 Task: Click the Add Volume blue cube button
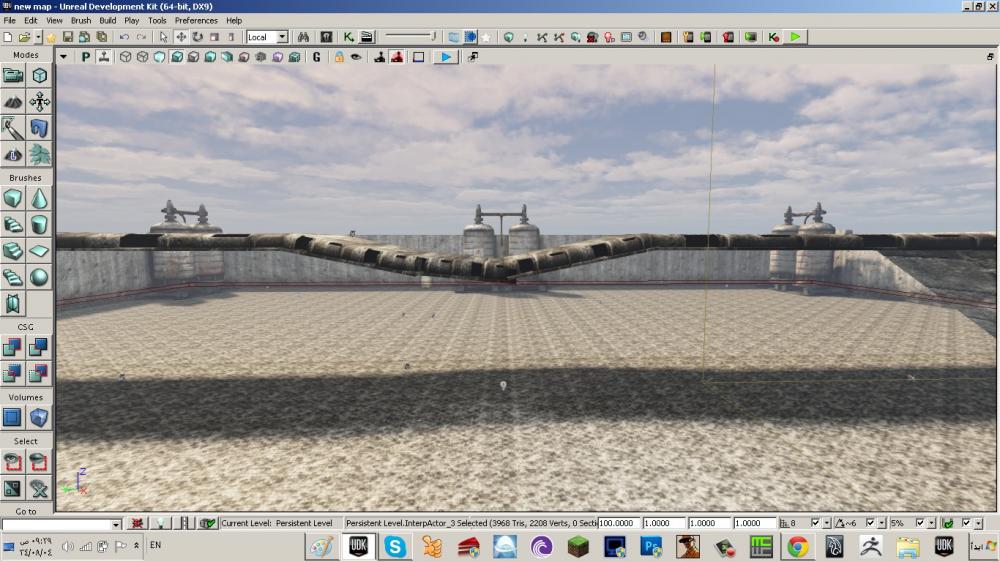[x=39, y=418]
